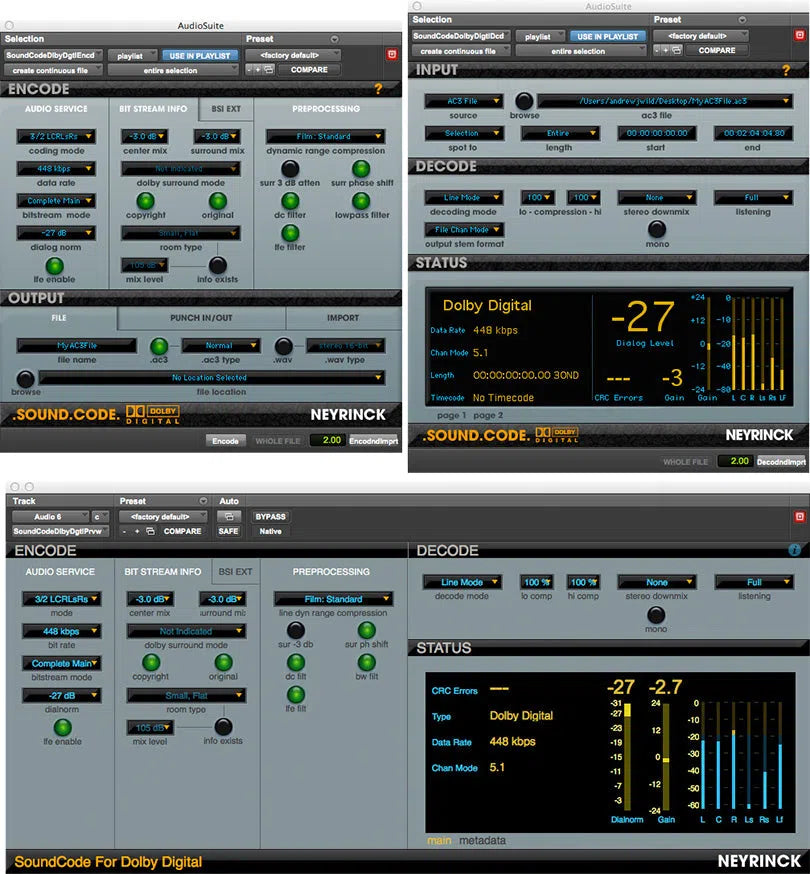This screenshot has height=874, width=810.
Task: Click the MyAC3File file name field
Action: 76,345
